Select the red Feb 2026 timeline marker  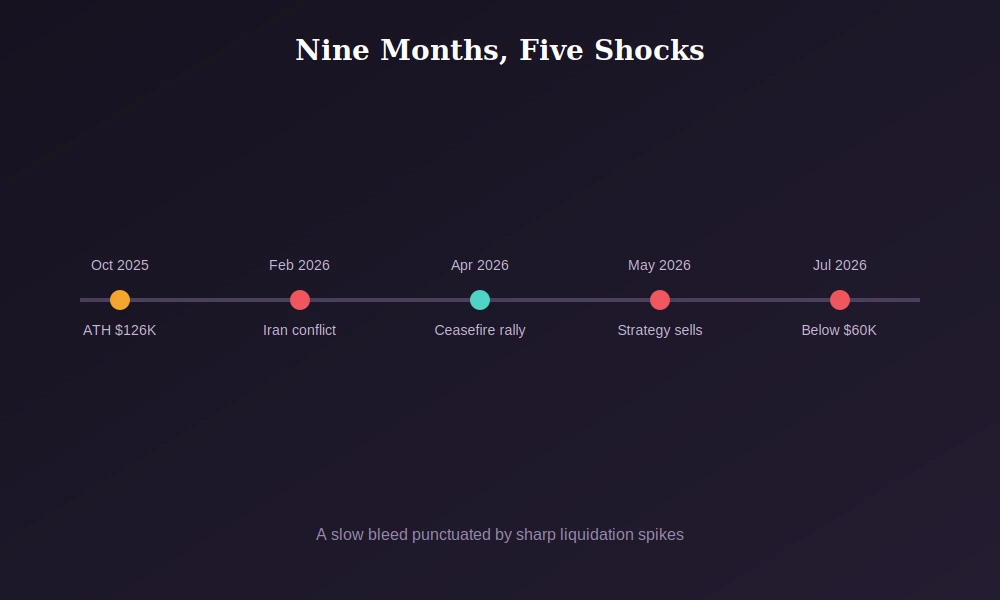(x=300, y=300)
